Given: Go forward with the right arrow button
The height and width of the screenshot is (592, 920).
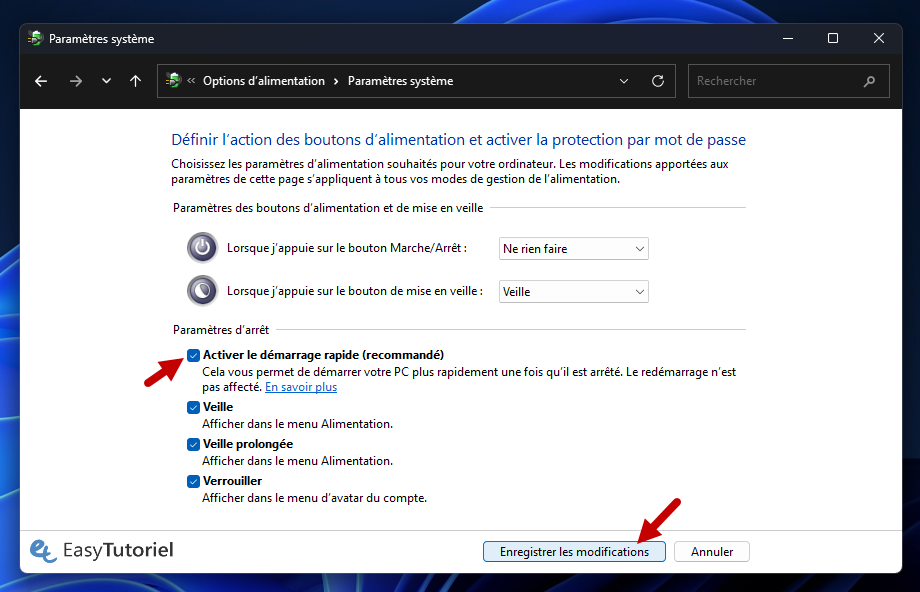Looking at the screenshot, I should point(76,81).
